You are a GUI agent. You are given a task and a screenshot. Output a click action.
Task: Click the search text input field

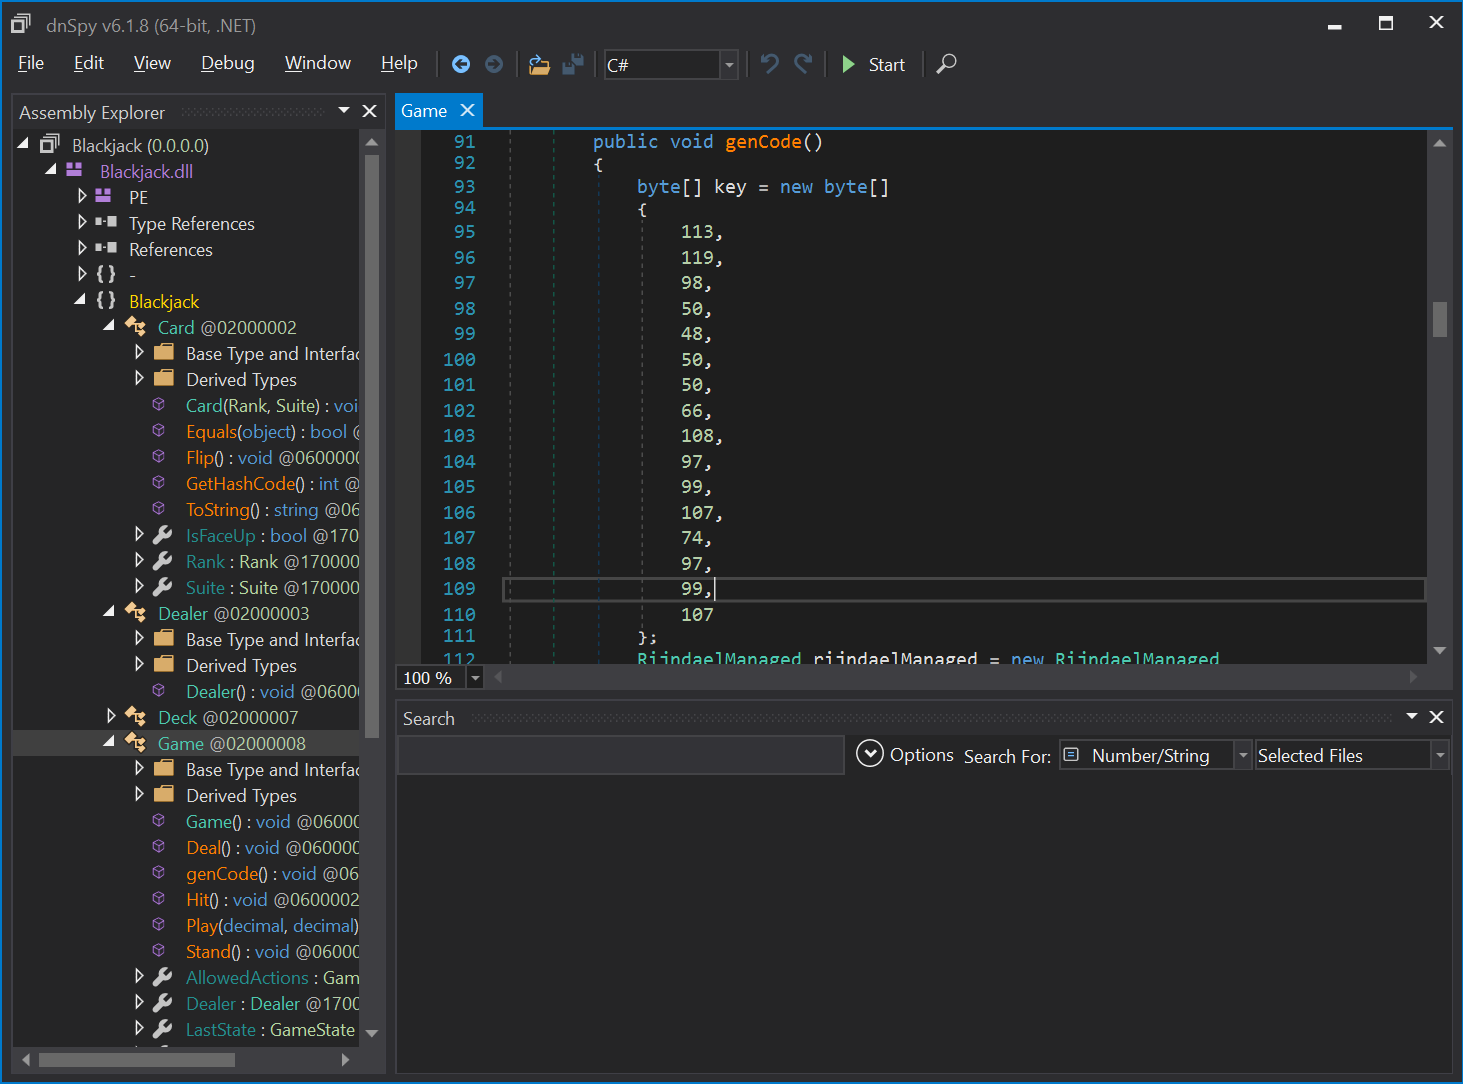coord(620,755)
